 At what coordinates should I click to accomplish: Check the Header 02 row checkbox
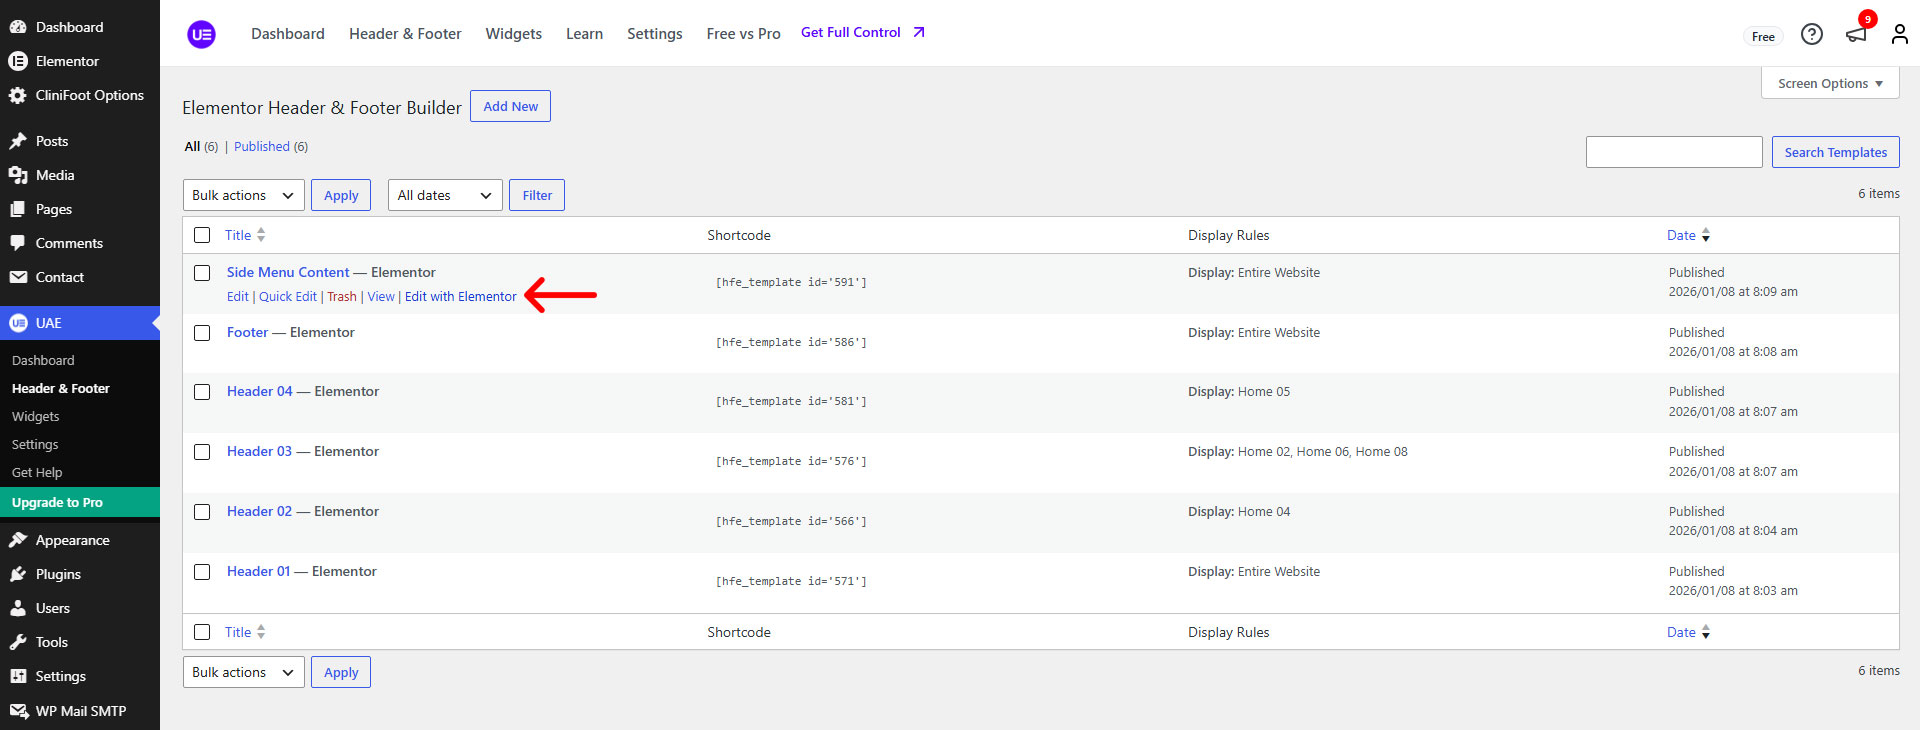point(202,512)
